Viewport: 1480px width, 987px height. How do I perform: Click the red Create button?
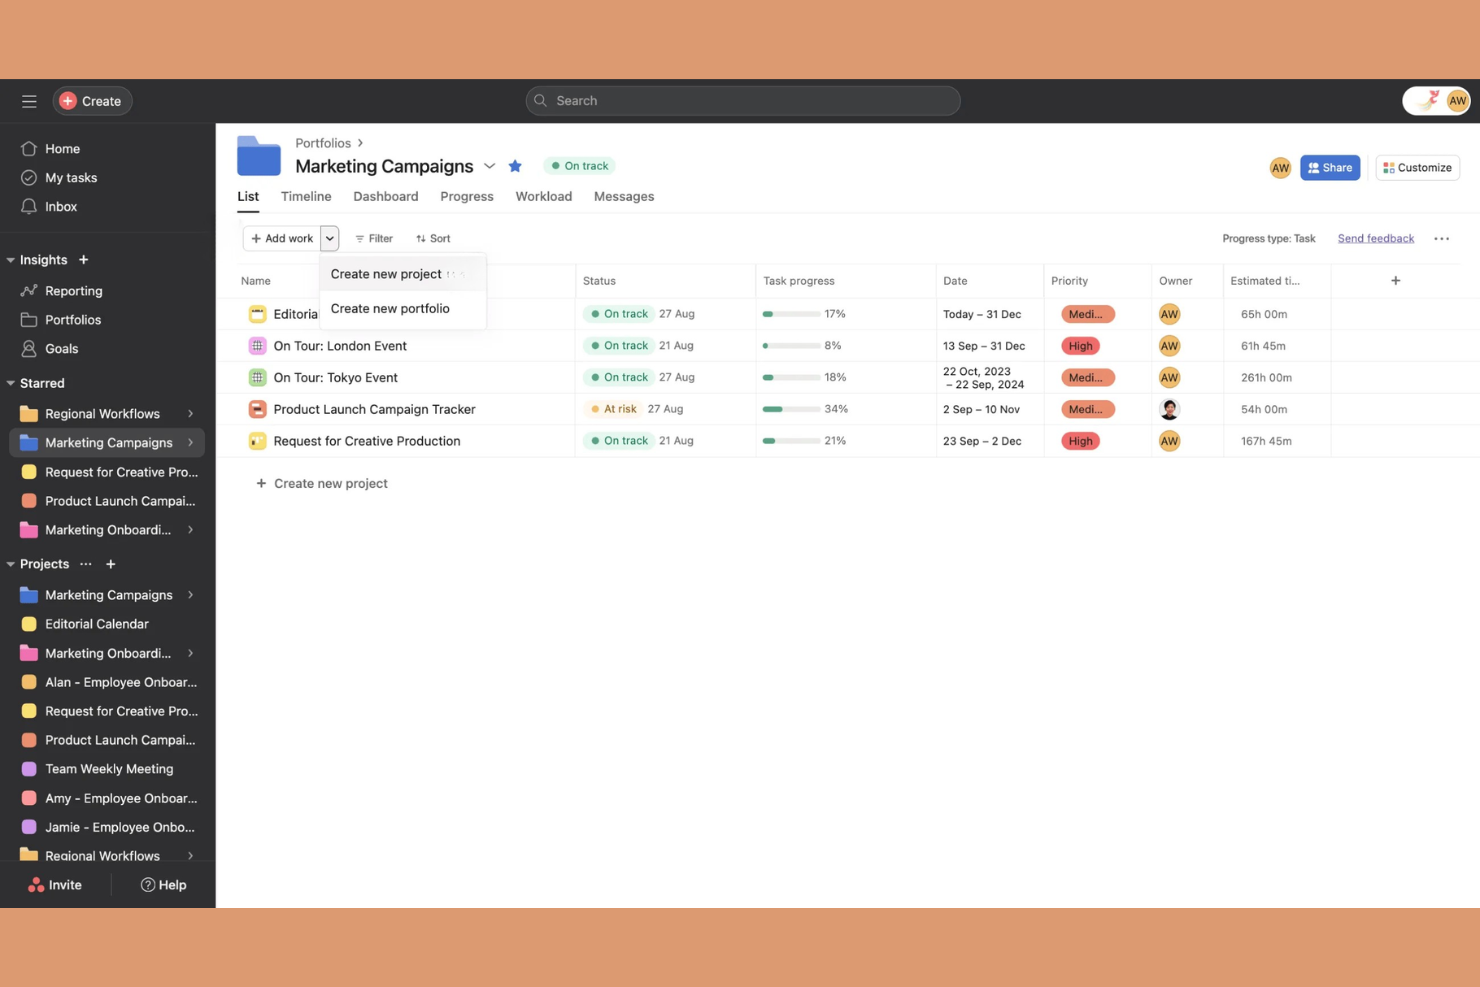tap(92, 101)
